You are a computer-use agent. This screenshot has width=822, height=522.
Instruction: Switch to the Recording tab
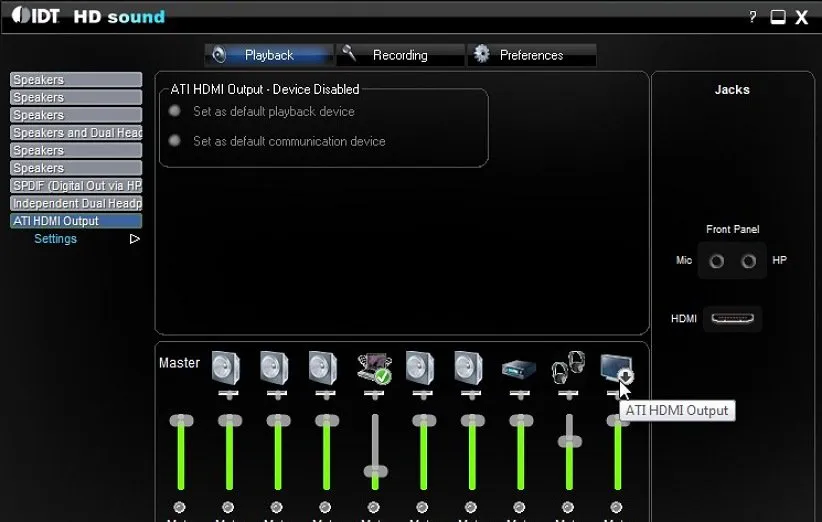point(399,55)
